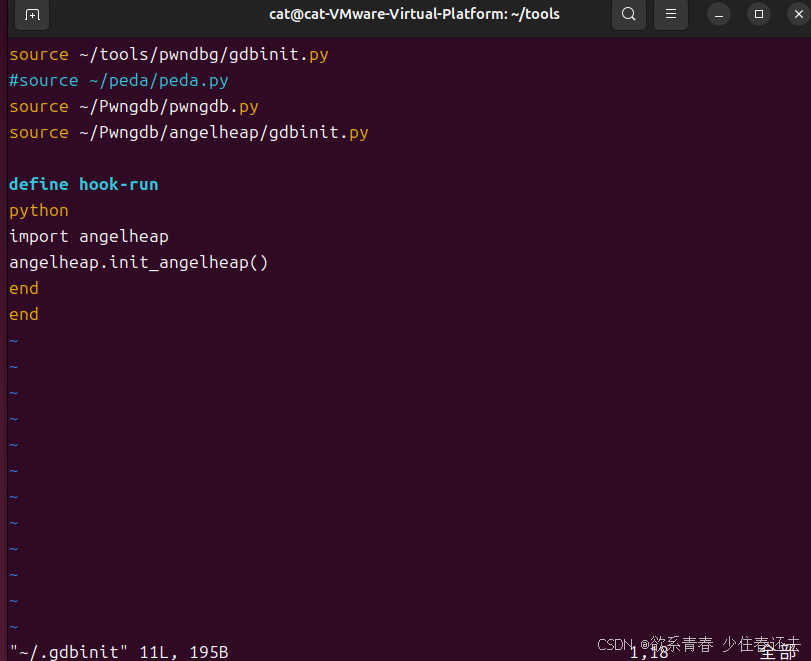Click the close window icon
This screenshot has width=811, height=661.
point(797,14)
